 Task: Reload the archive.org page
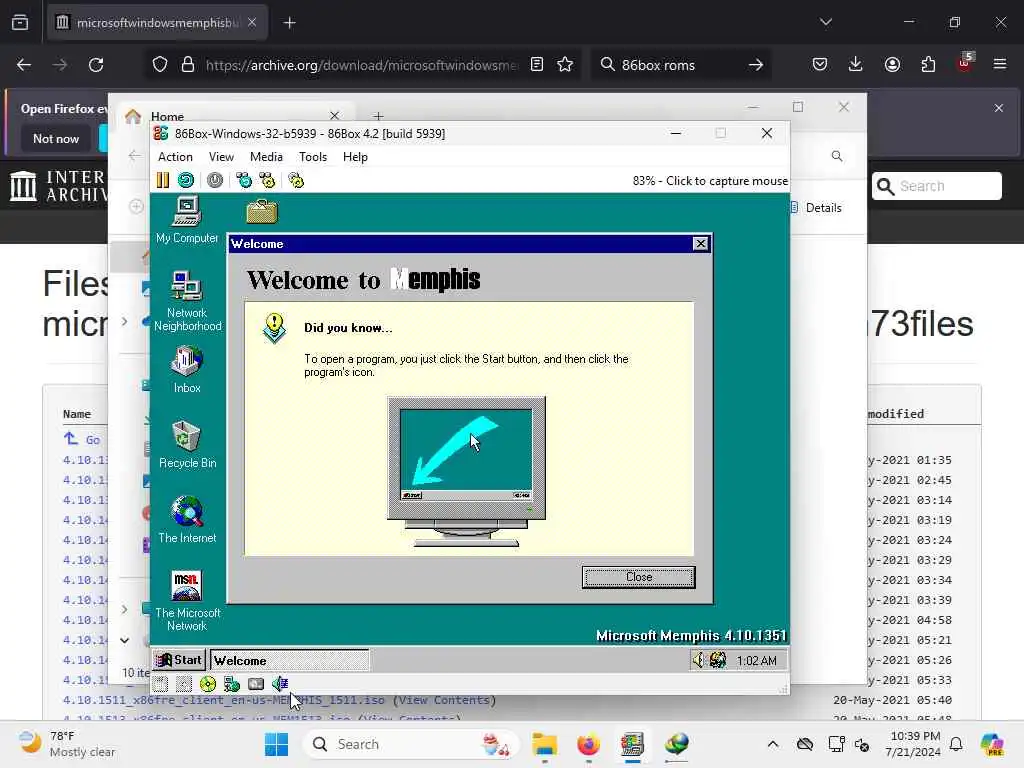(x=96, y=65)
